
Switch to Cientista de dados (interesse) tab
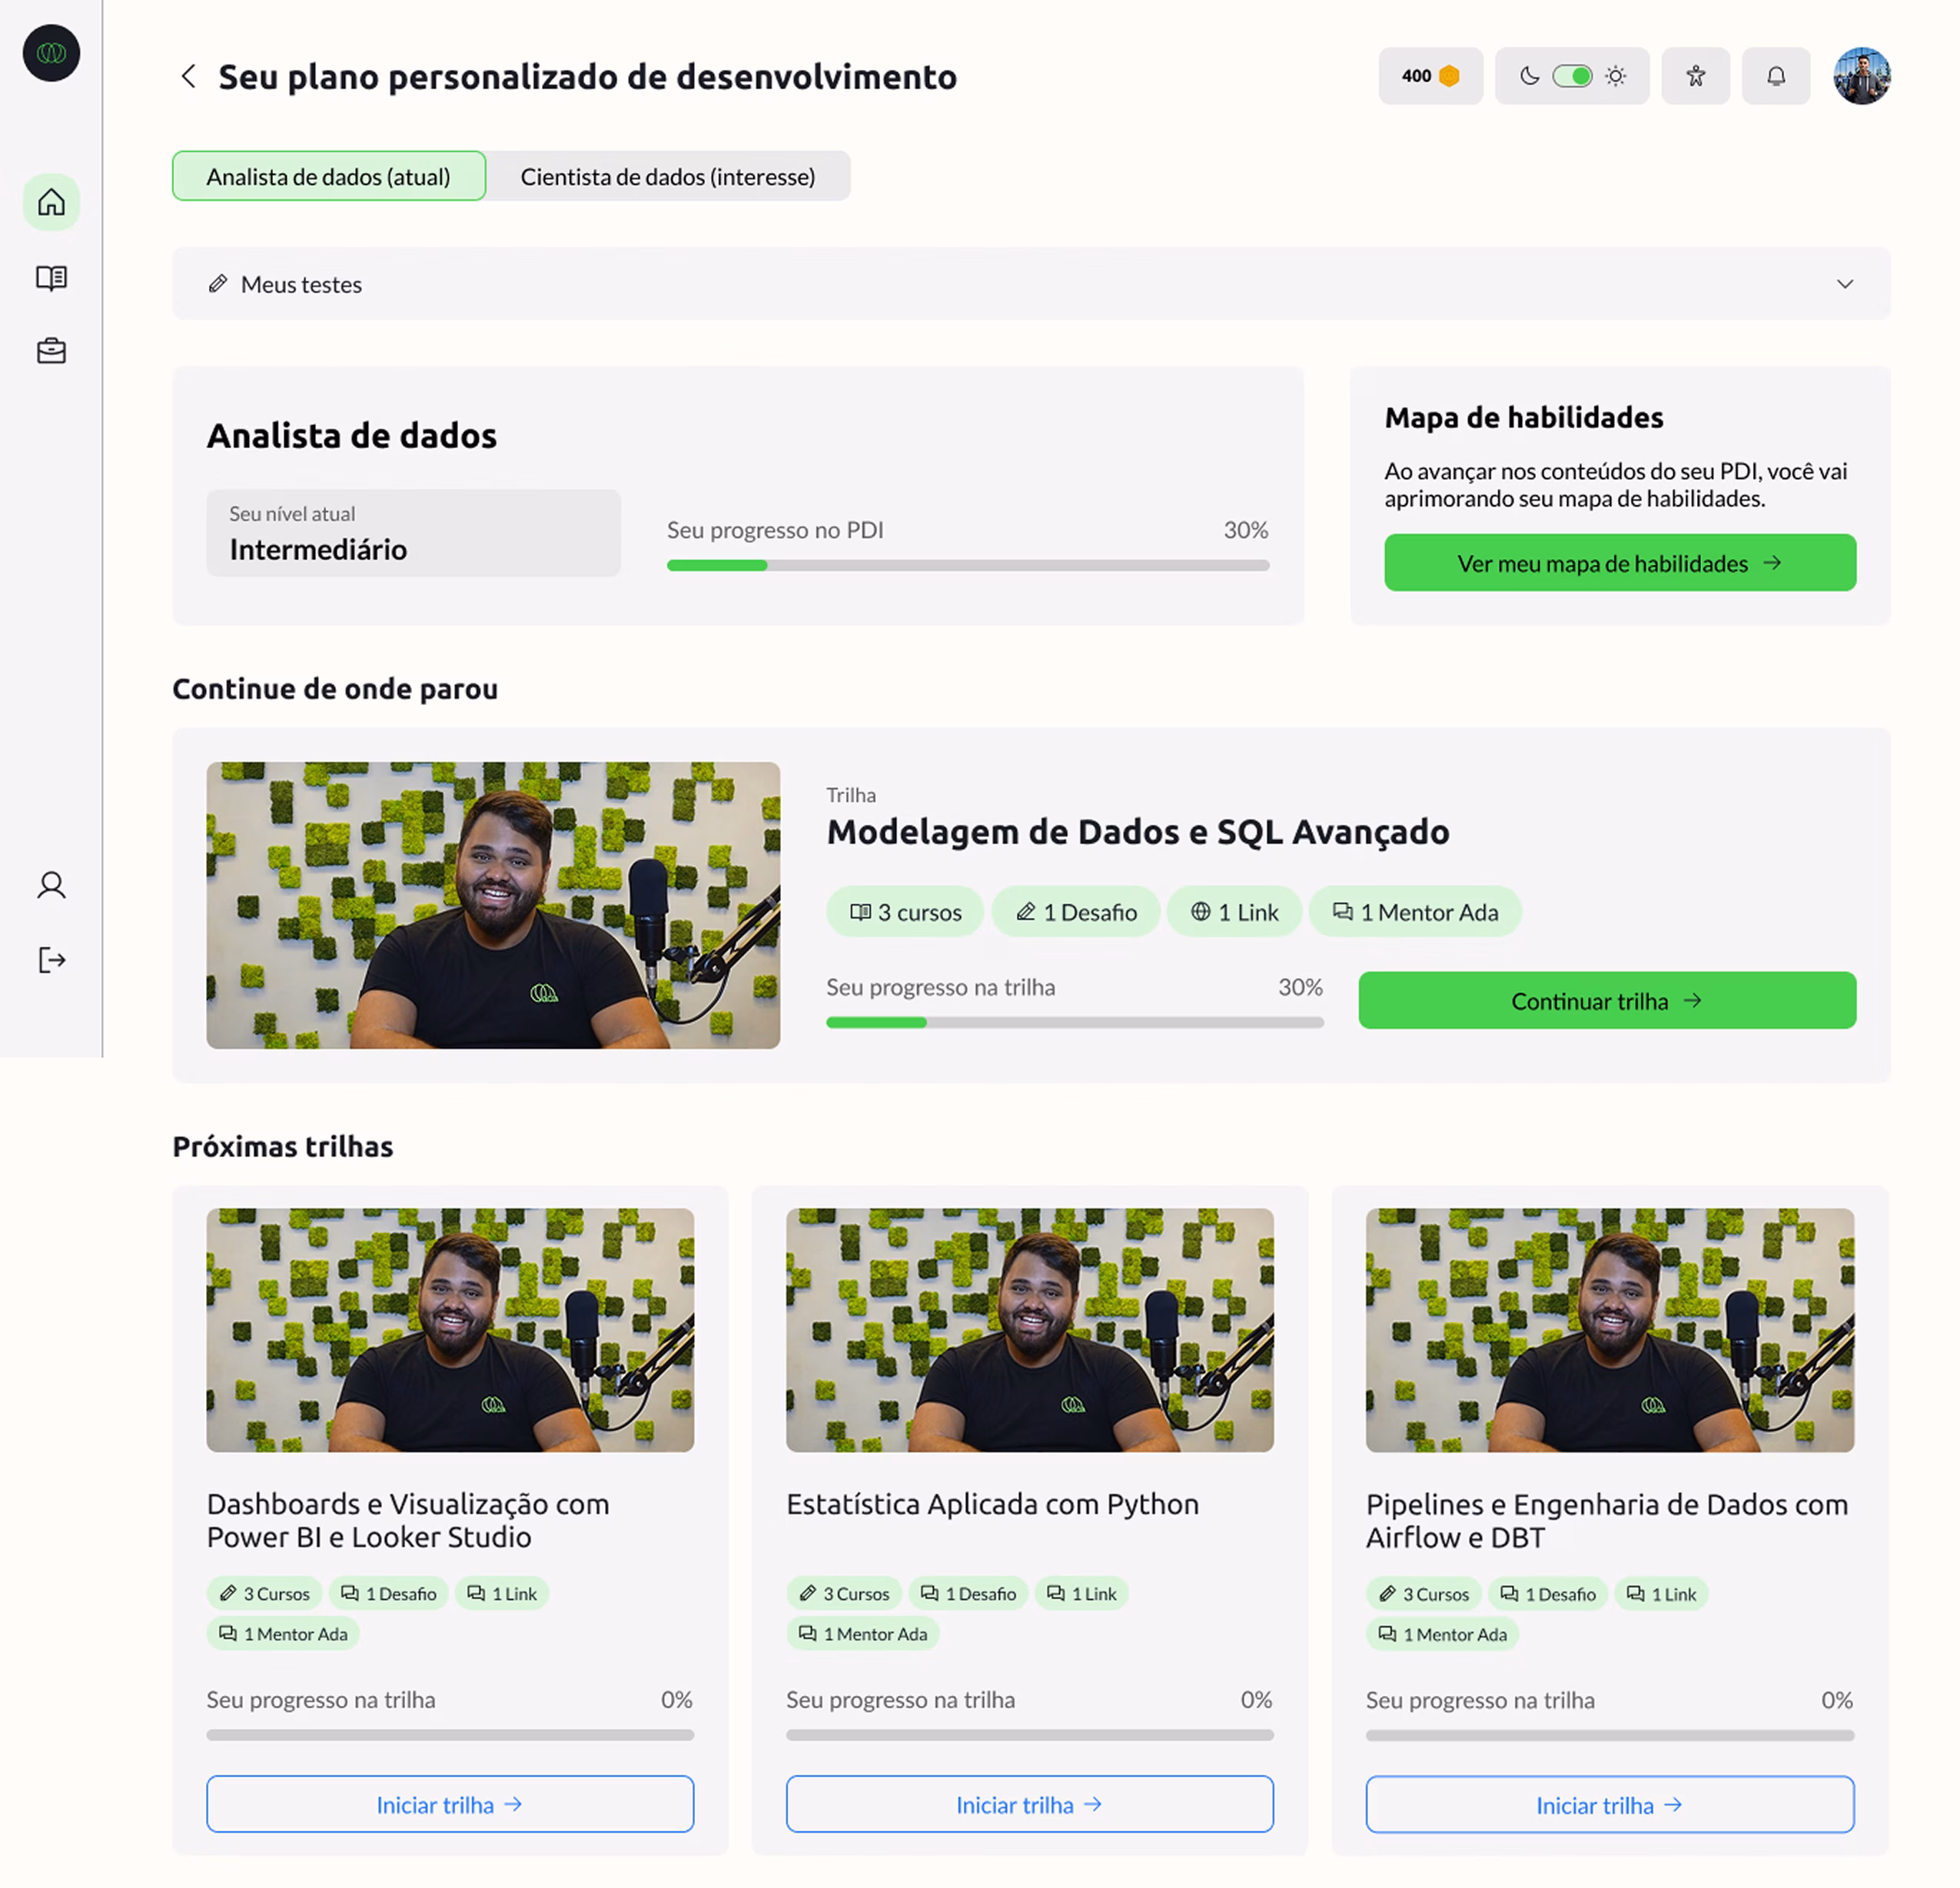tap(667, 176)
